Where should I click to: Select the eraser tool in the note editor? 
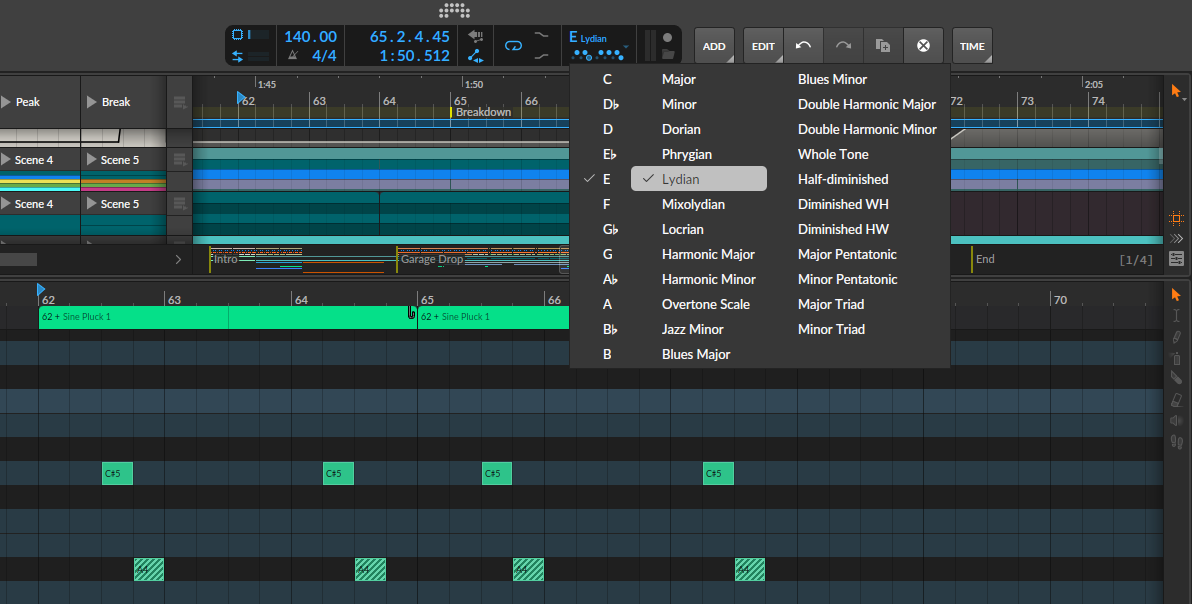pos(1176,400)
